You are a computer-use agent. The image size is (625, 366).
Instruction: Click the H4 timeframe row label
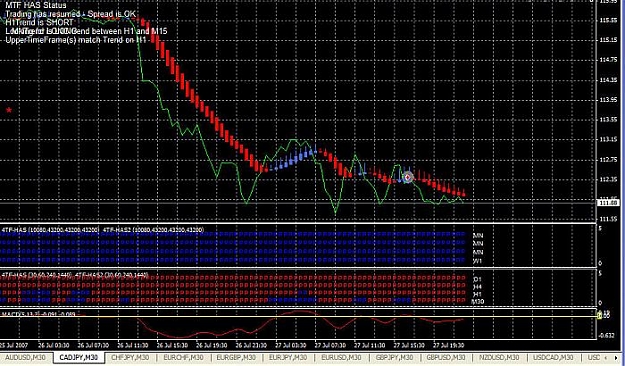tap(478, 287)
